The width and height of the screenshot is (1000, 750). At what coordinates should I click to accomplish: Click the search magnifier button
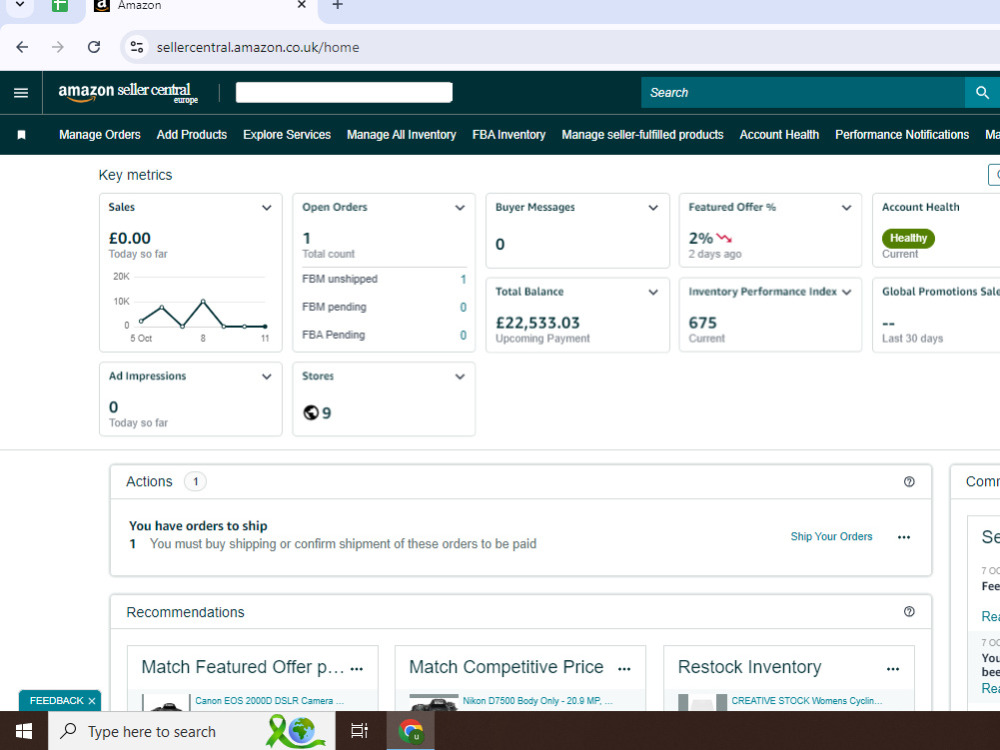coord(982,93)
